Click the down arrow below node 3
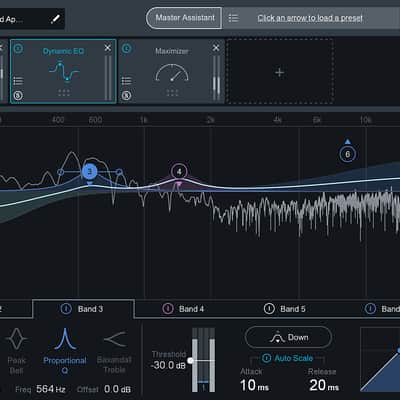Viewport: 400px width, 400px height. (x=90, y=183)
